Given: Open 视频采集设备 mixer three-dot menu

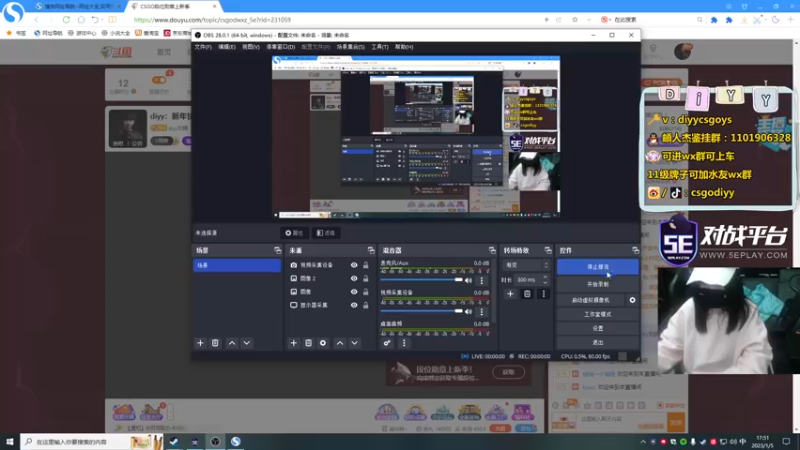Looking at the screenshot, I should pos(482,311).
